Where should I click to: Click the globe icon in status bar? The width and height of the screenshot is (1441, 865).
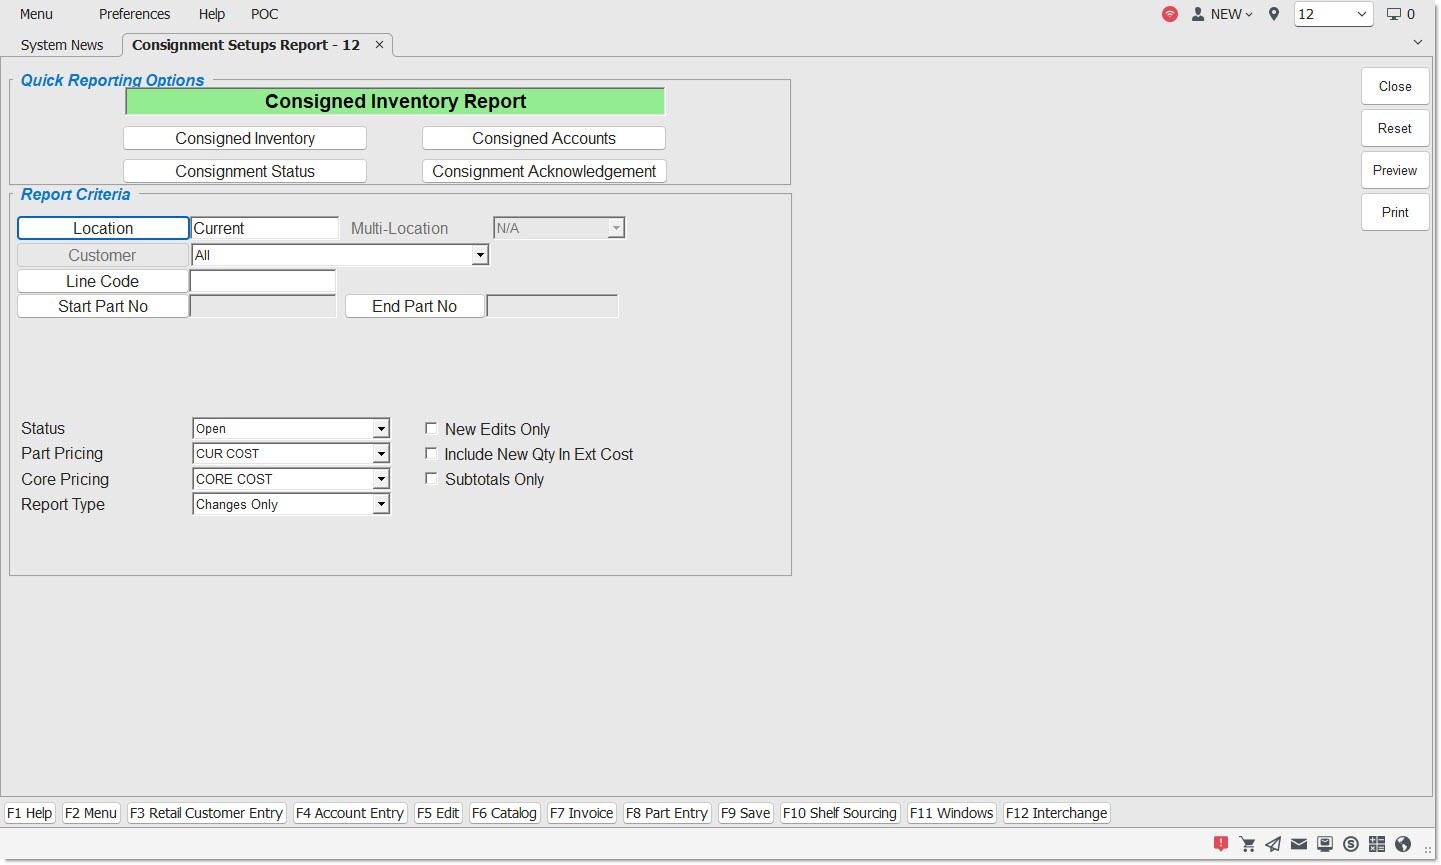(x=1403, y=844)
